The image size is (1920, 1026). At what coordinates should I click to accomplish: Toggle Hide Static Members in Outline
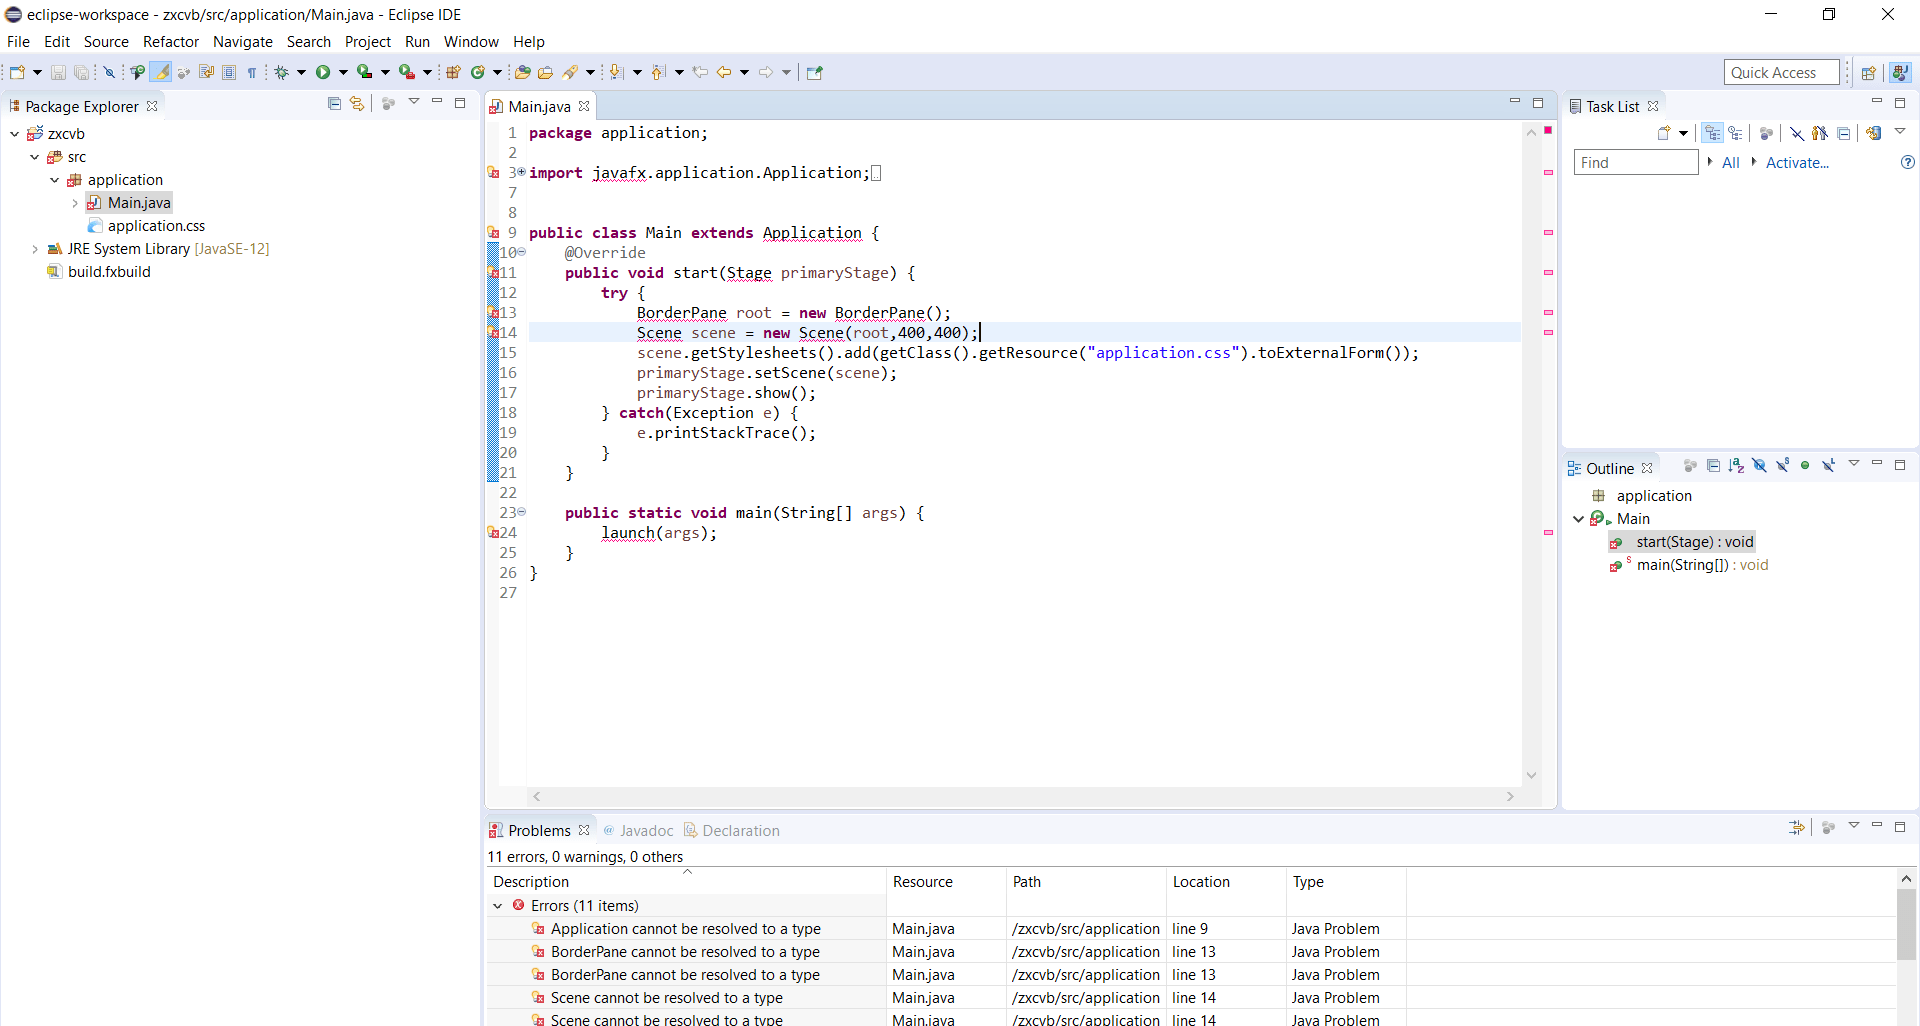[x=1783, y=465]
